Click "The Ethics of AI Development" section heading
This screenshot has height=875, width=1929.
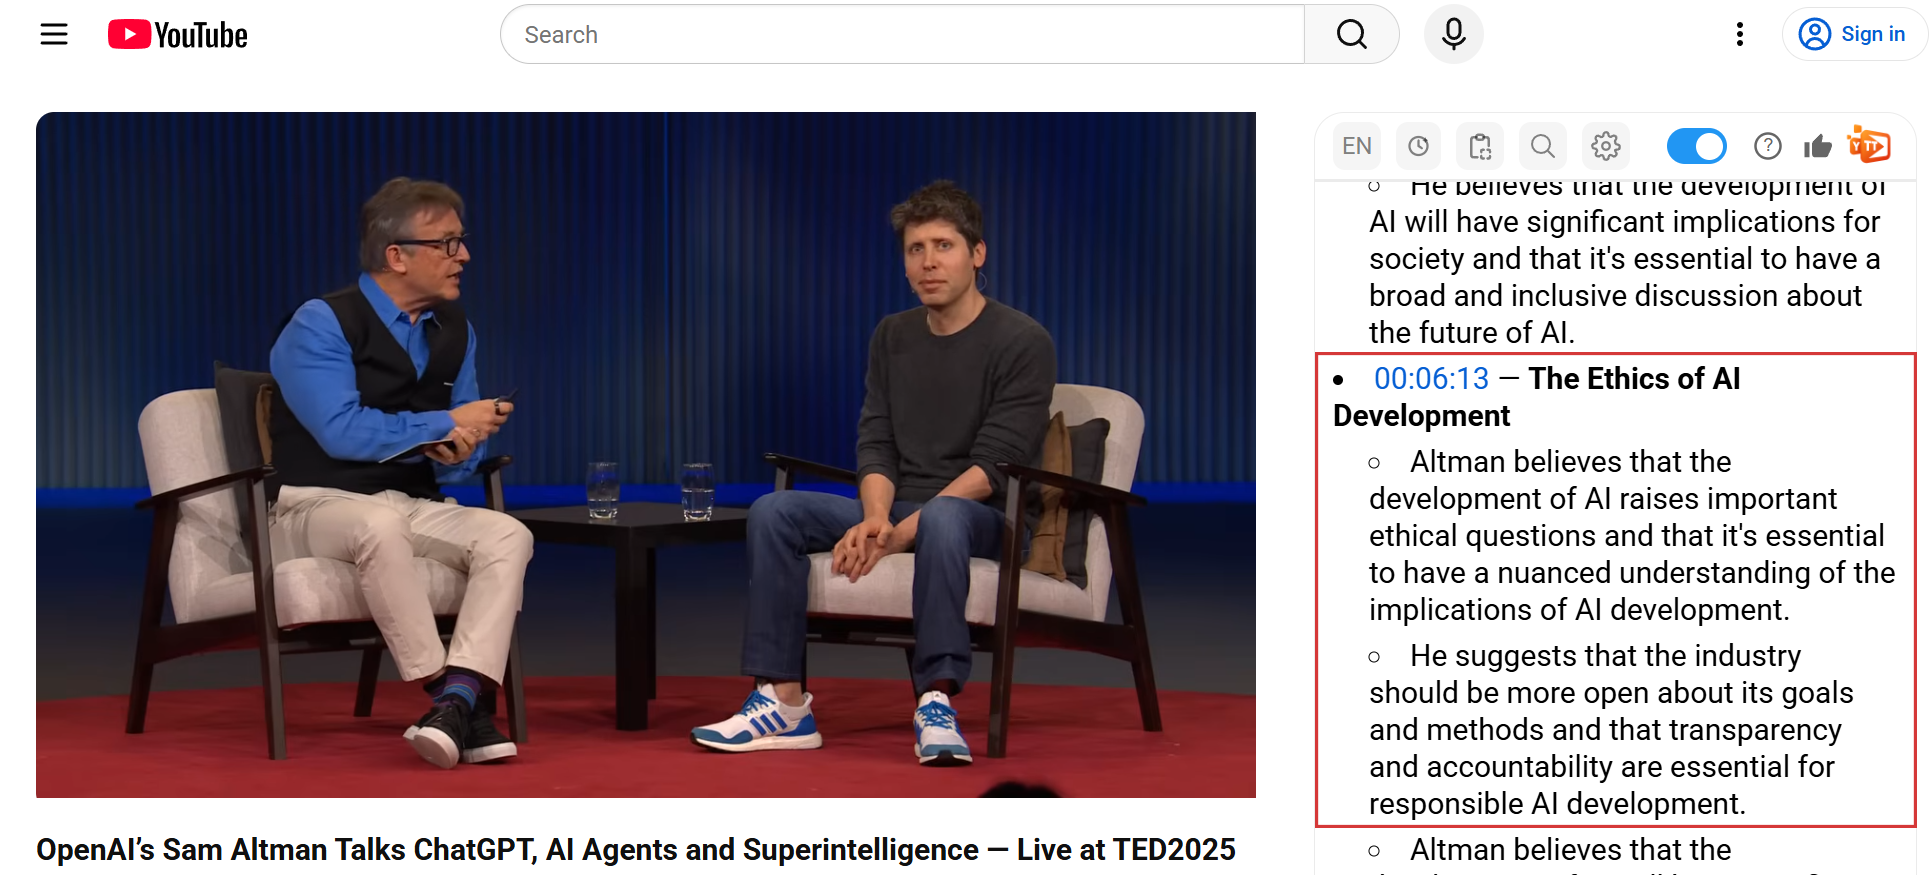click(1633, 379)
